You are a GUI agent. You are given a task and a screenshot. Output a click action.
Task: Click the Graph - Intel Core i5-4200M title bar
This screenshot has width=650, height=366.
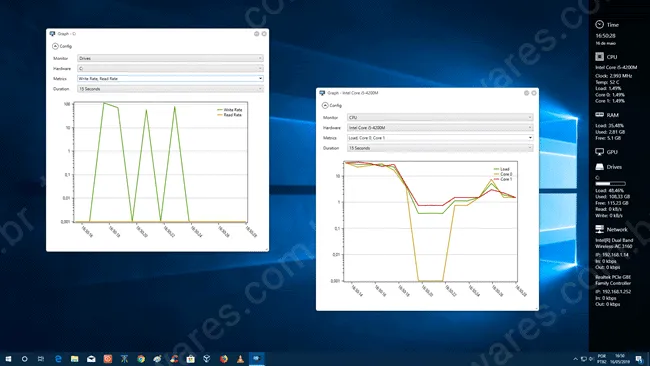[x=427, y=93]
